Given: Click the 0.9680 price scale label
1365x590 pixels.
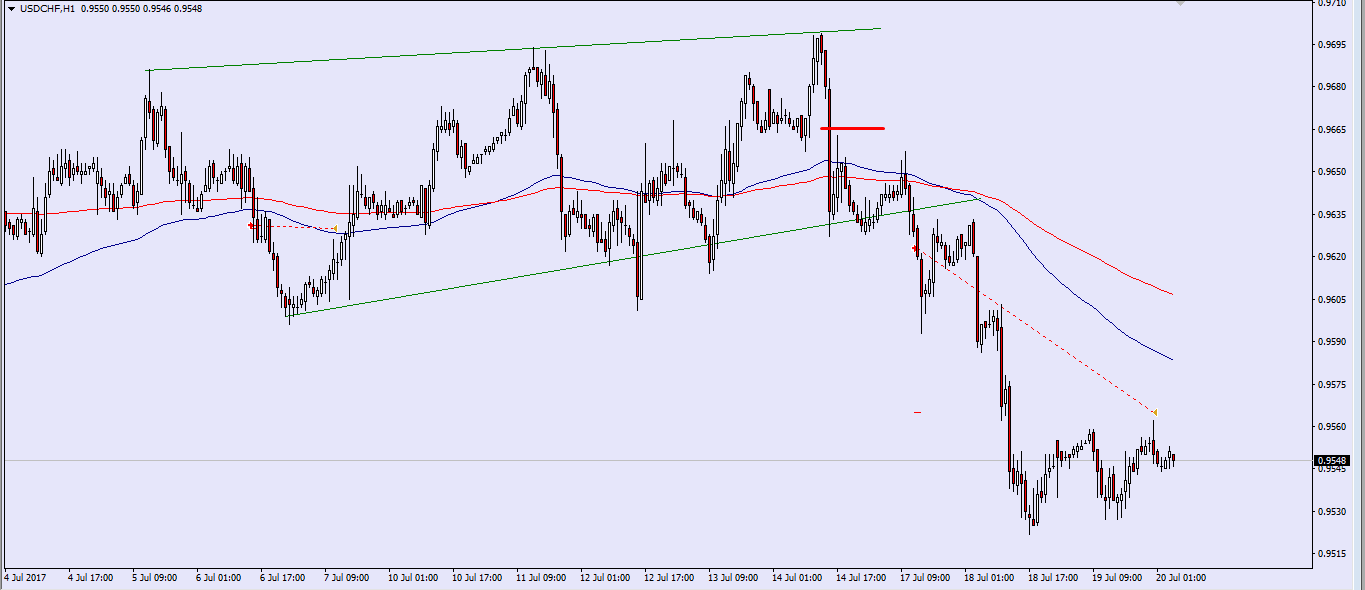Looking at the screenshot, I should pyautogui.click(x=1332, y=87).
